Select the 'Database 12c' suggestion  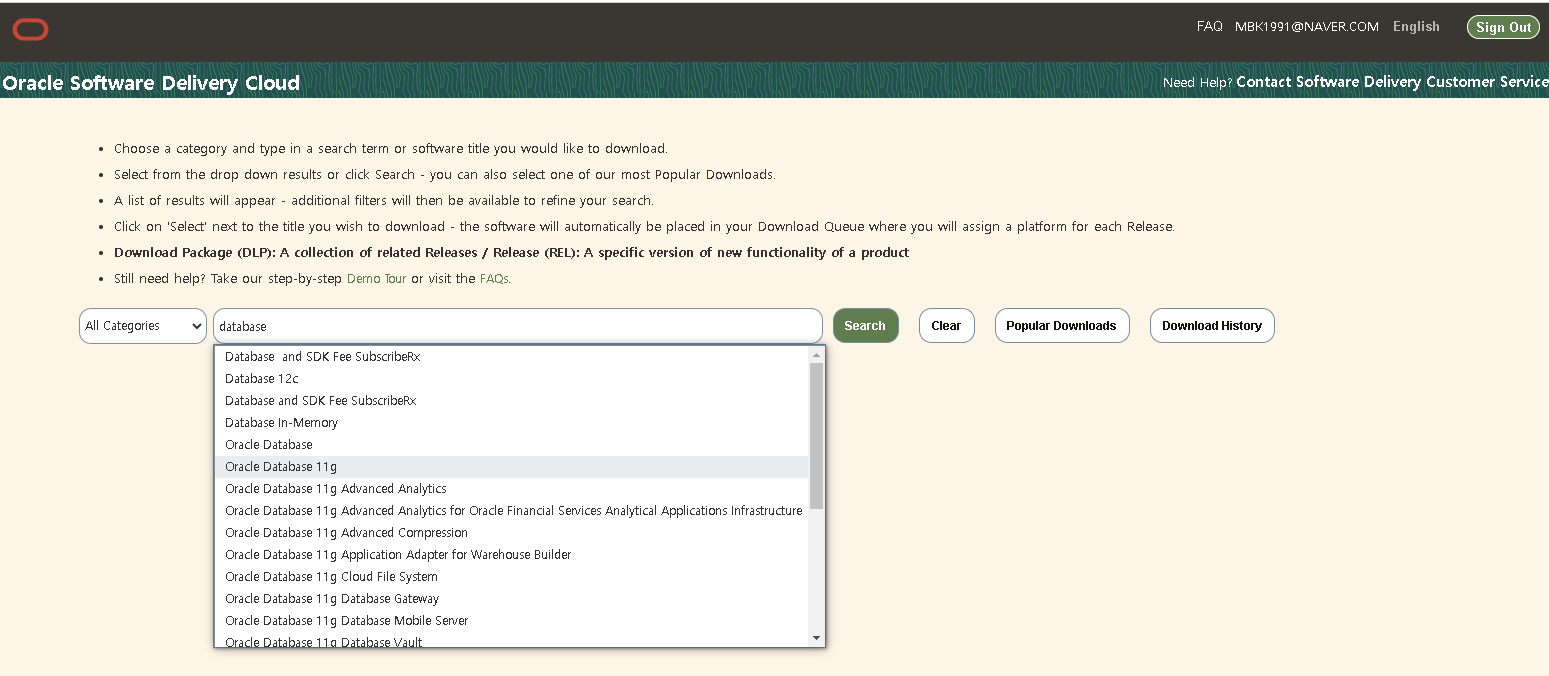click(512, 379)
